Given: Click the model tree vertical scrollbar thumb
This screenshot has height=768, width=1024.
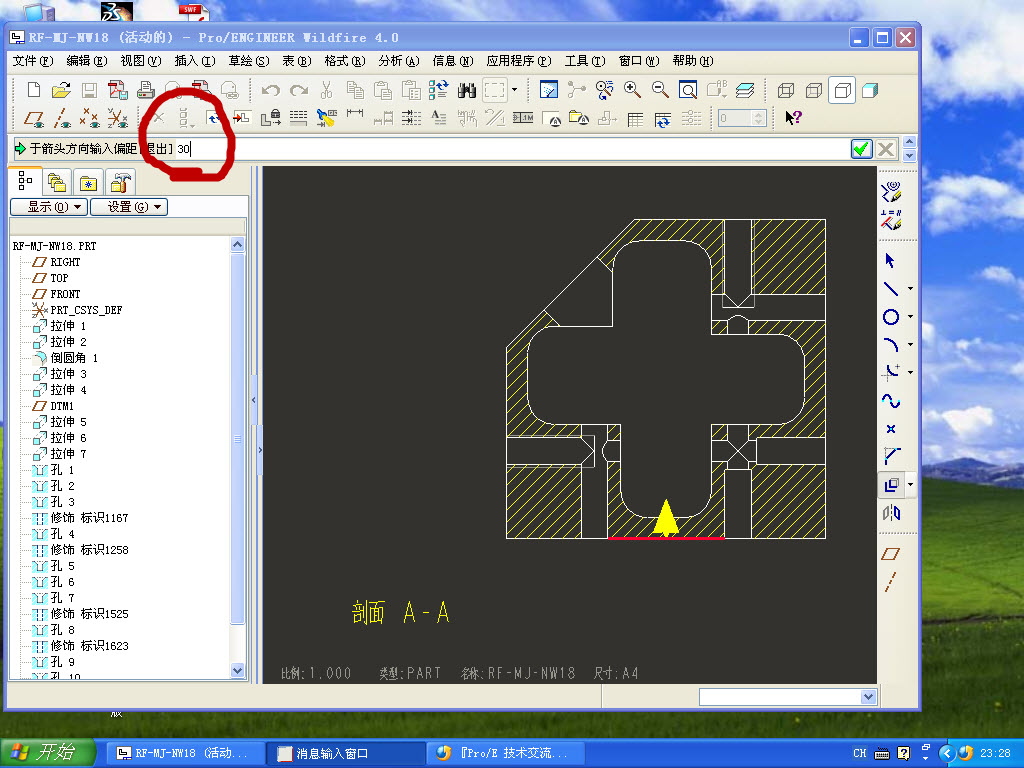Looking at the screenshot, I should pyautogui.click(x=238, y=439).
